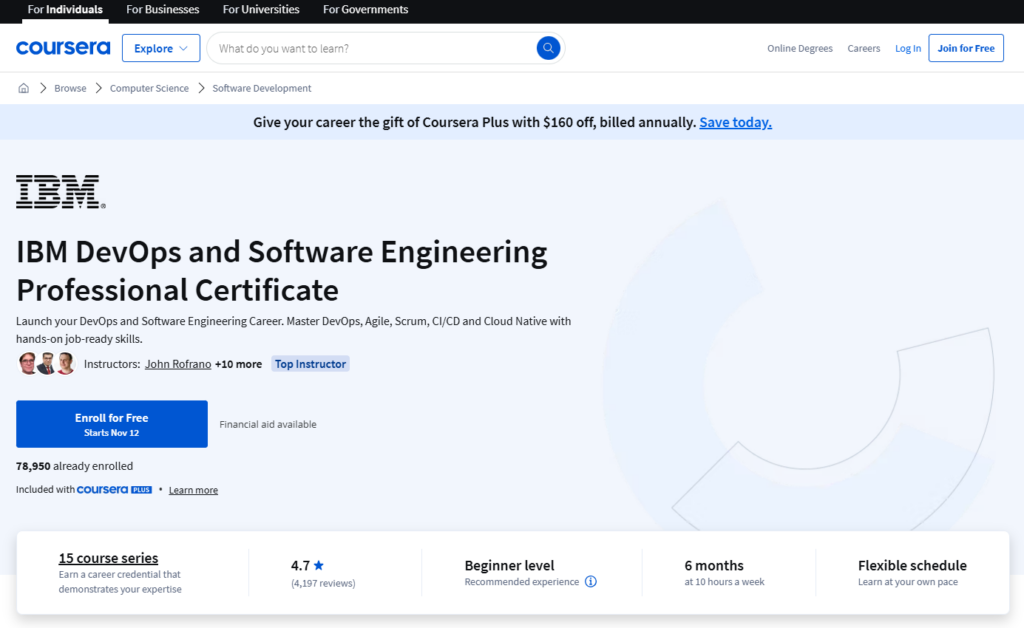1024x628 pixels.
Task: Click the '+10 more' instructors text
Action: pyautogui.click(x=238, y=364)
